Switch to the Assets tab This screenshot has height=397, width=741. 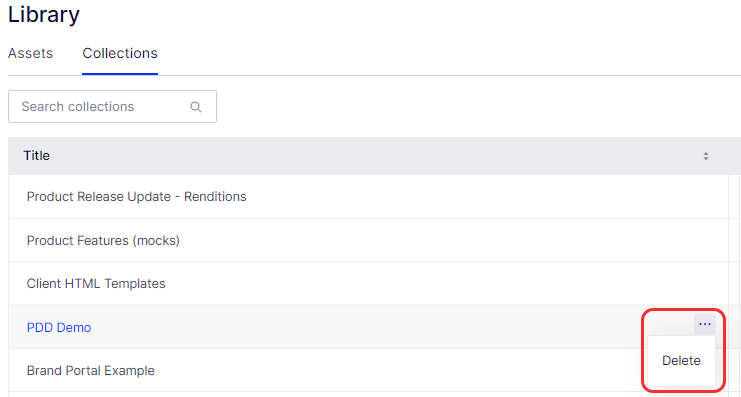(x=30, y=53)
